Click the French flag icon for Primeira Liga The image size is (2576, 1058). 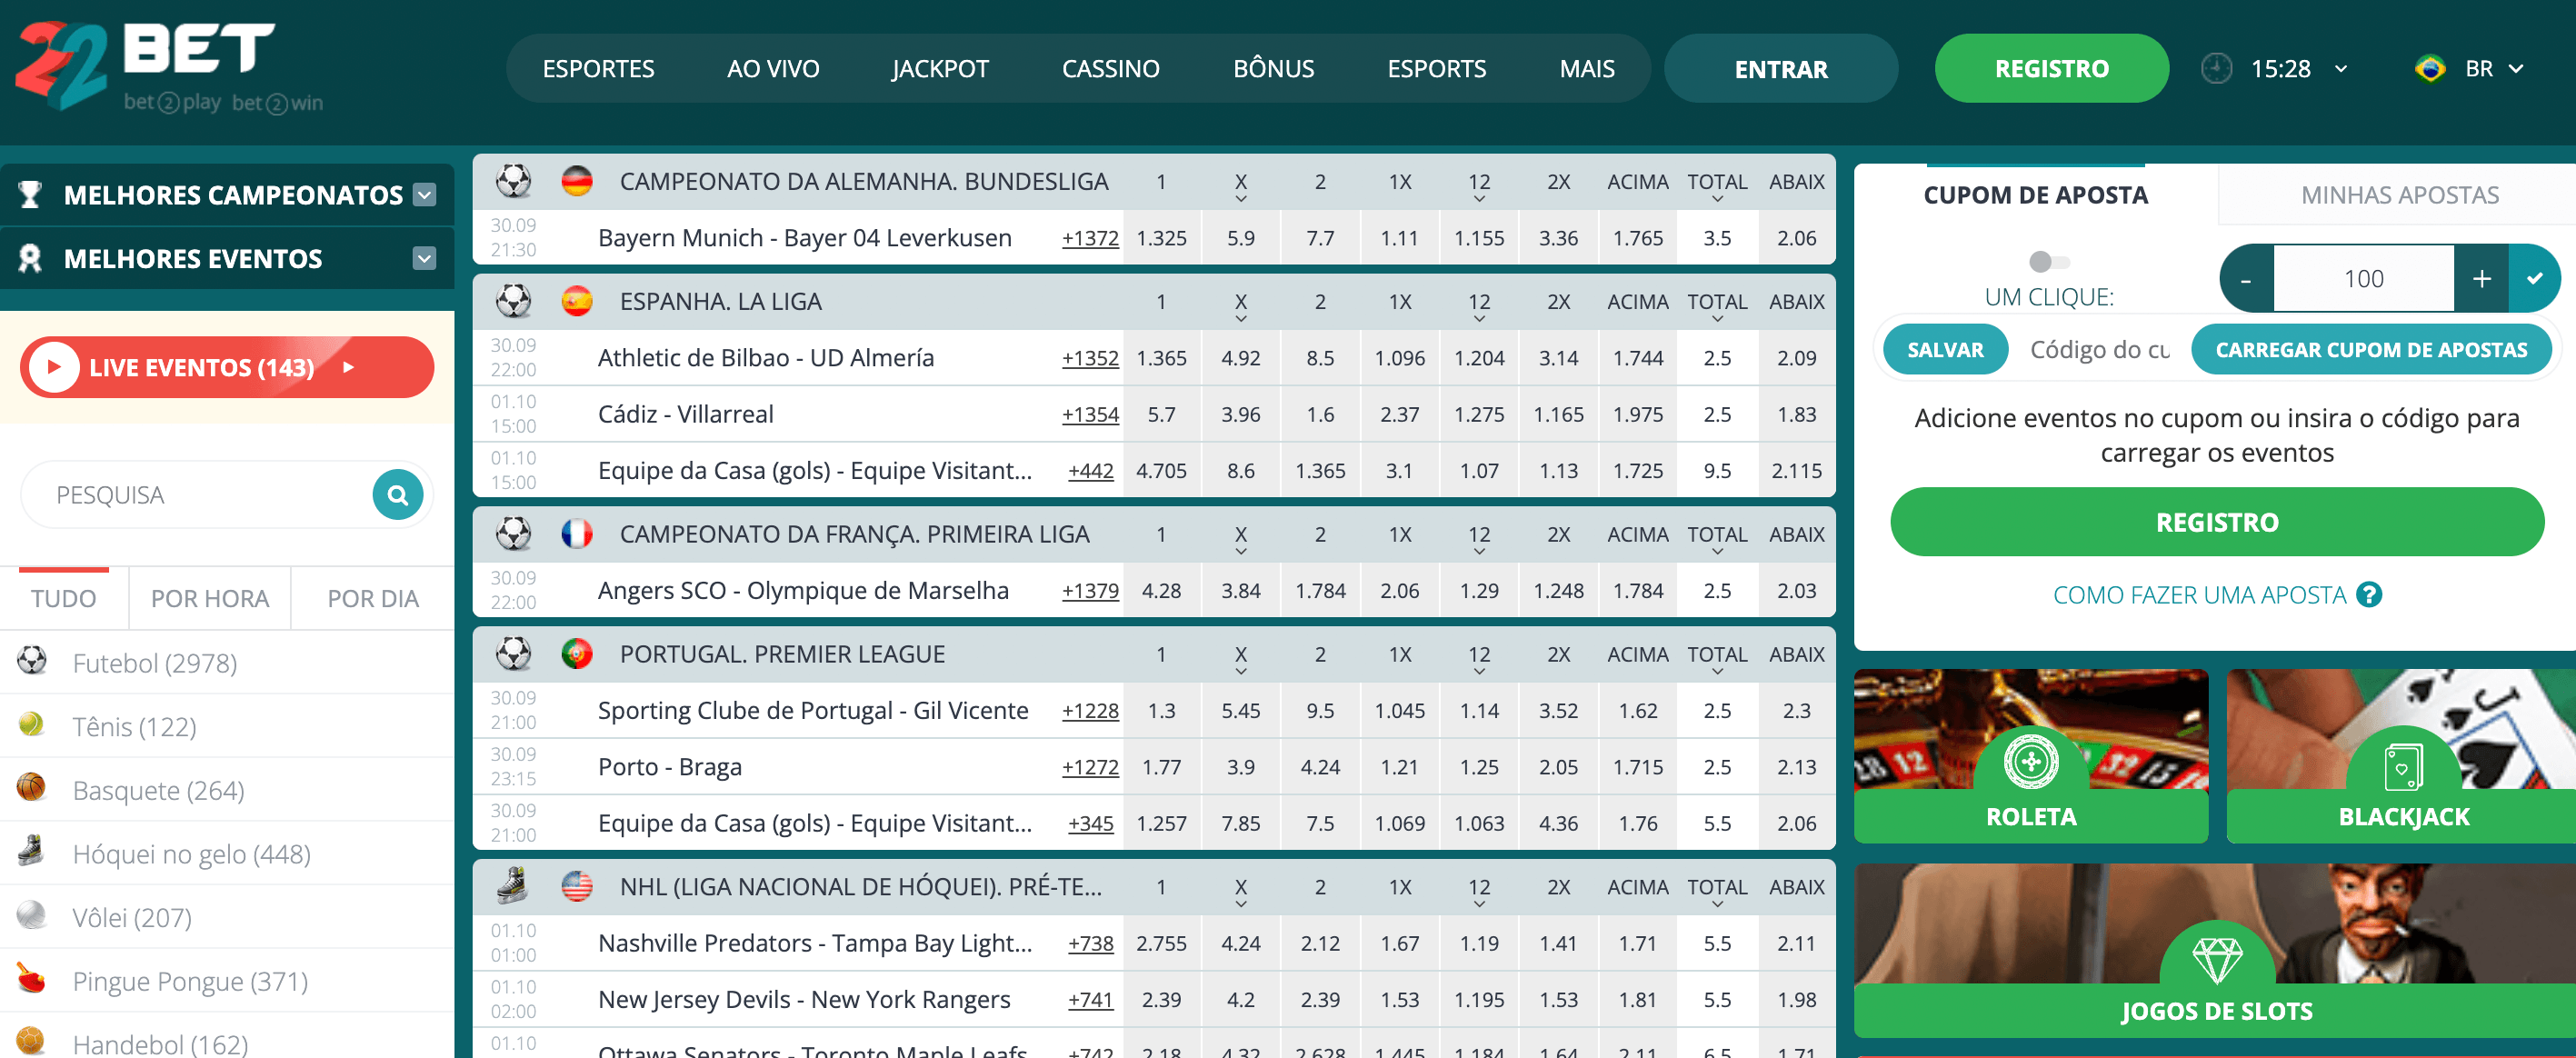577,534
